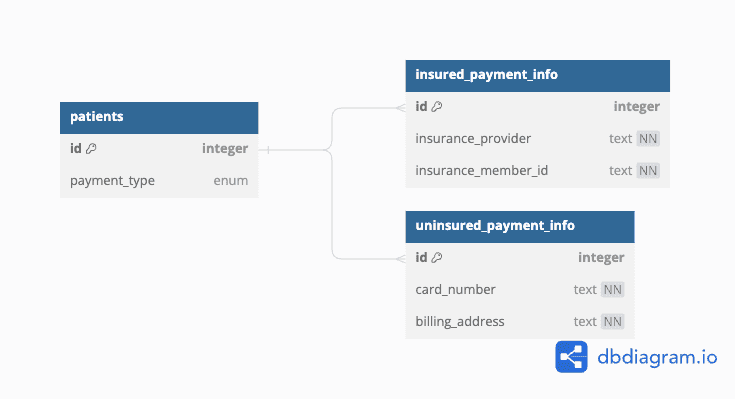The image size is (735, 399).
Task: Click the one-side tick mark near patients id
Action: 268,150
